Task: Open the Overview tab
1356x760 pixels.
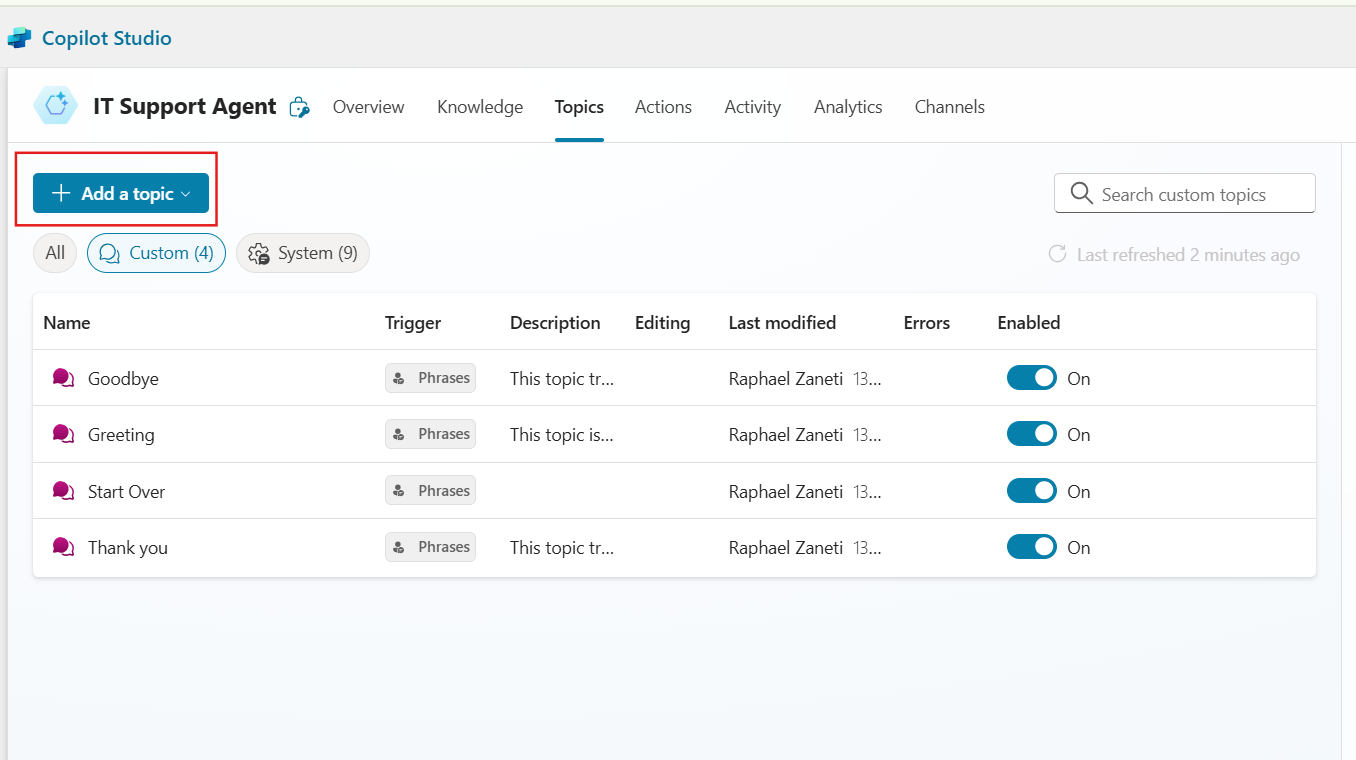Action: (369, 107)
